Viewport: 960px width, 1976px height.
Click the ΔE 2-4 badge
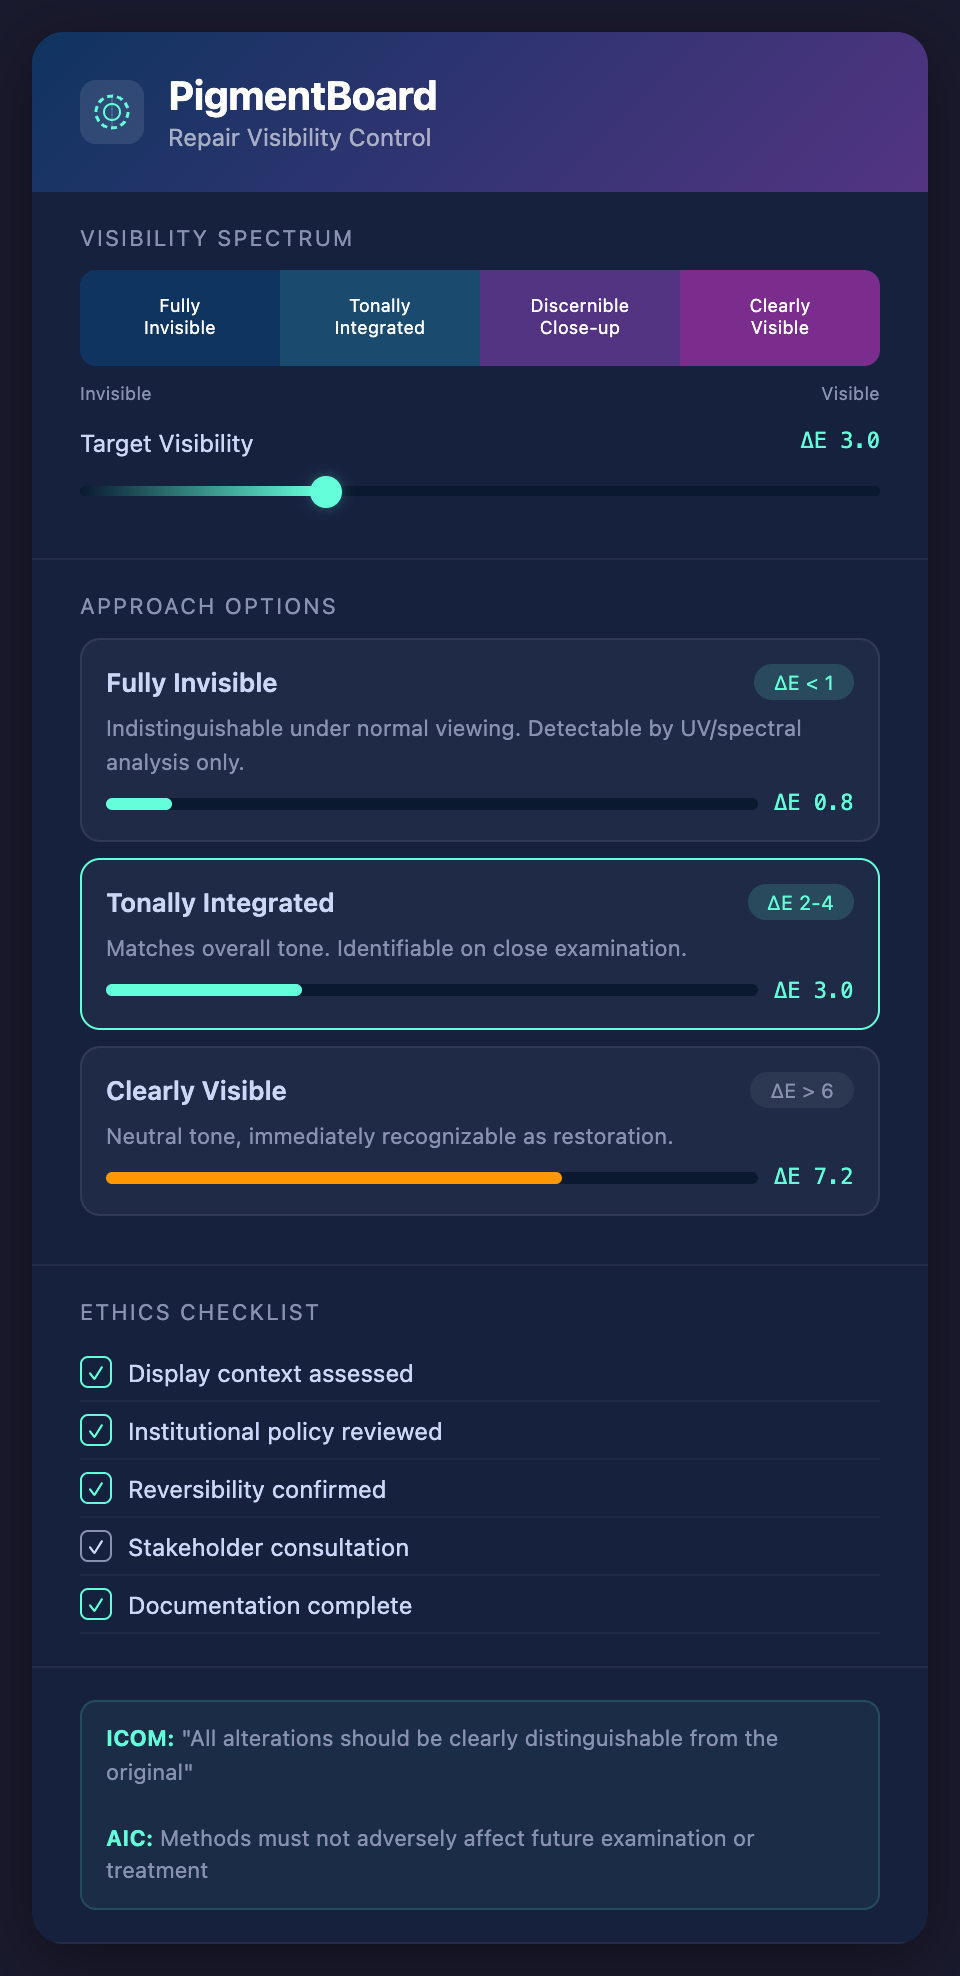800,903
